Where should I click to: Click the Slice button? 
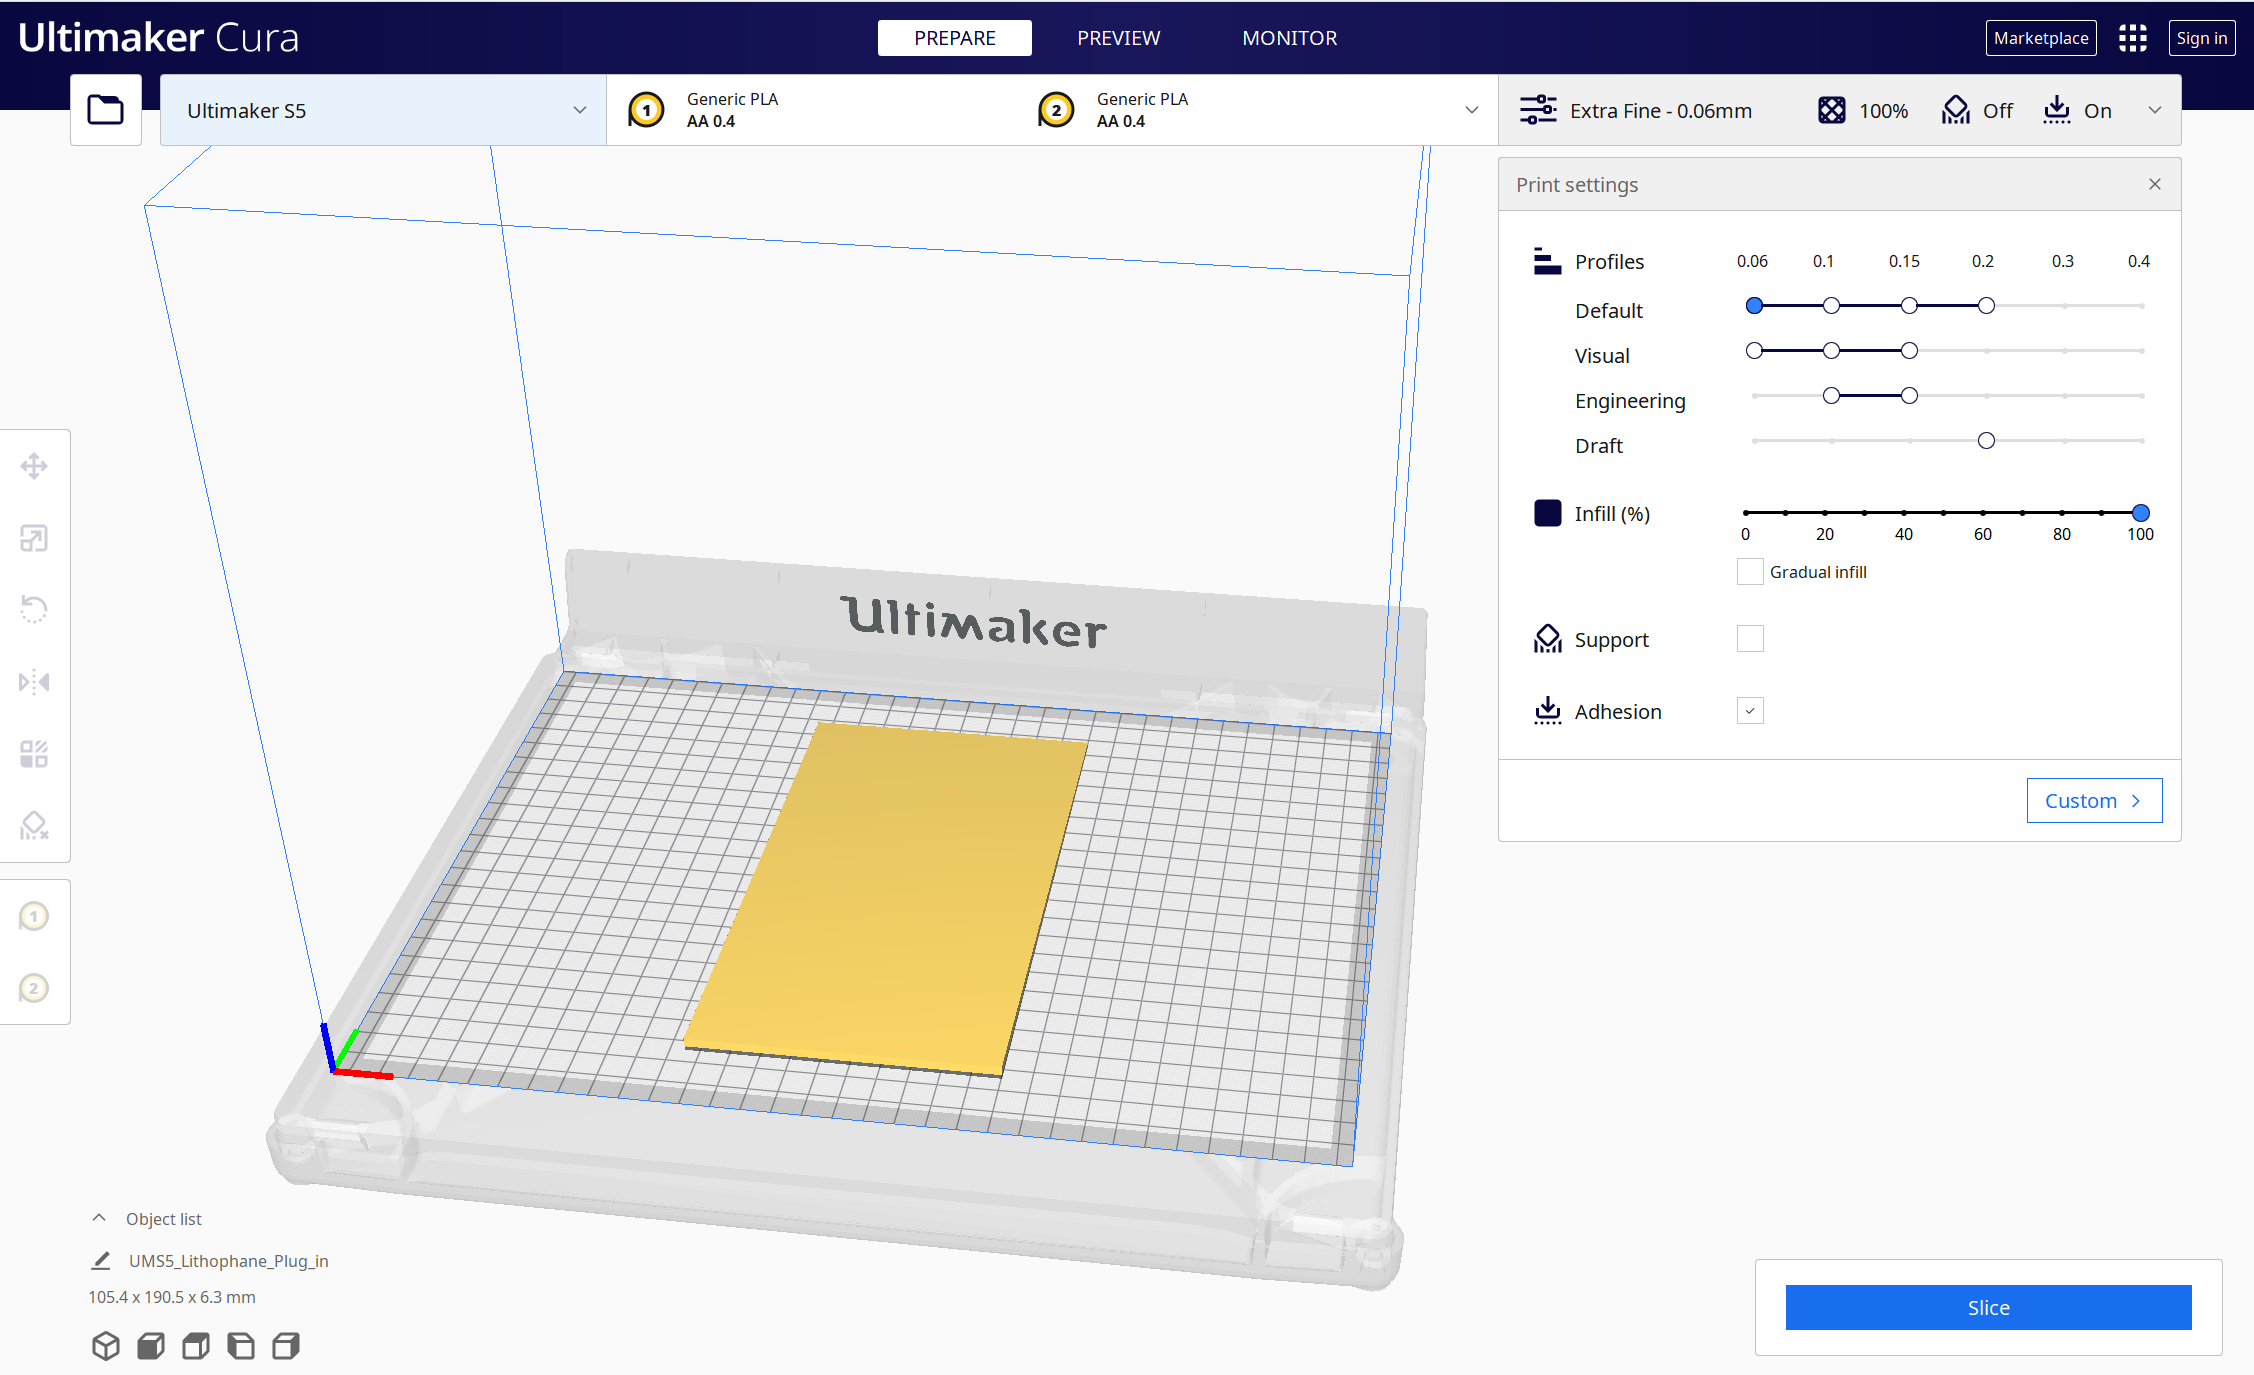[x=1988, y=1307]
